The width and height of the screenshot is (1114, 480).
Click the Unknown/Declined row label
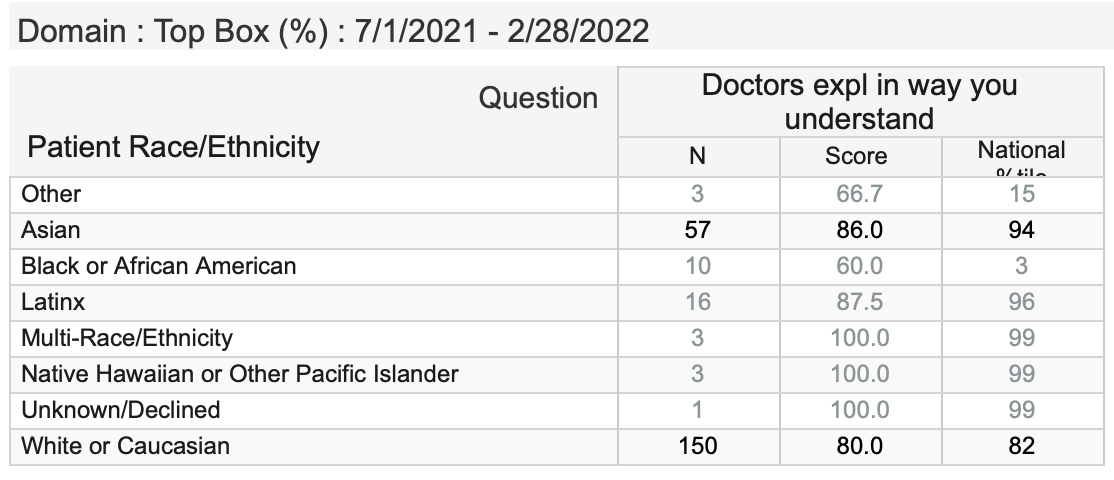(121, 409)
